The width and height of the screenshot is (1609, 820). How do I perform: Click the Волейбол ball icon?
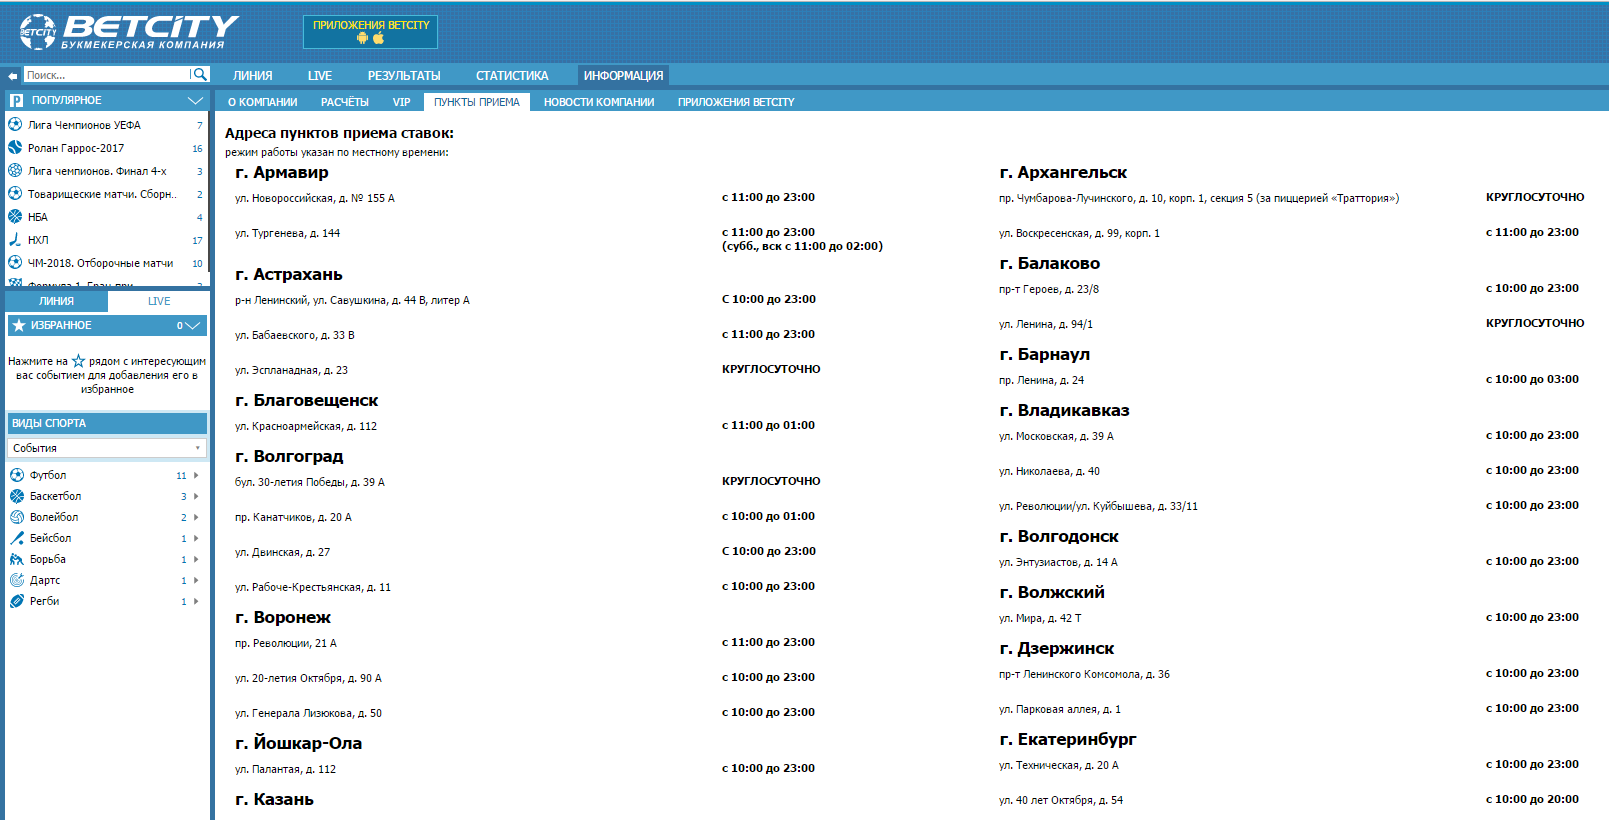17,517
